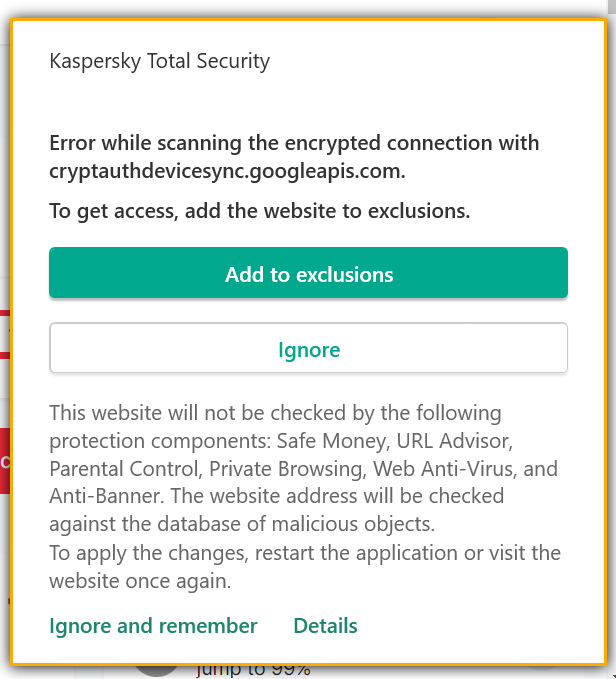Screen dimensions: 616x679
Task: Open the Details link
Action: [326, 626]
